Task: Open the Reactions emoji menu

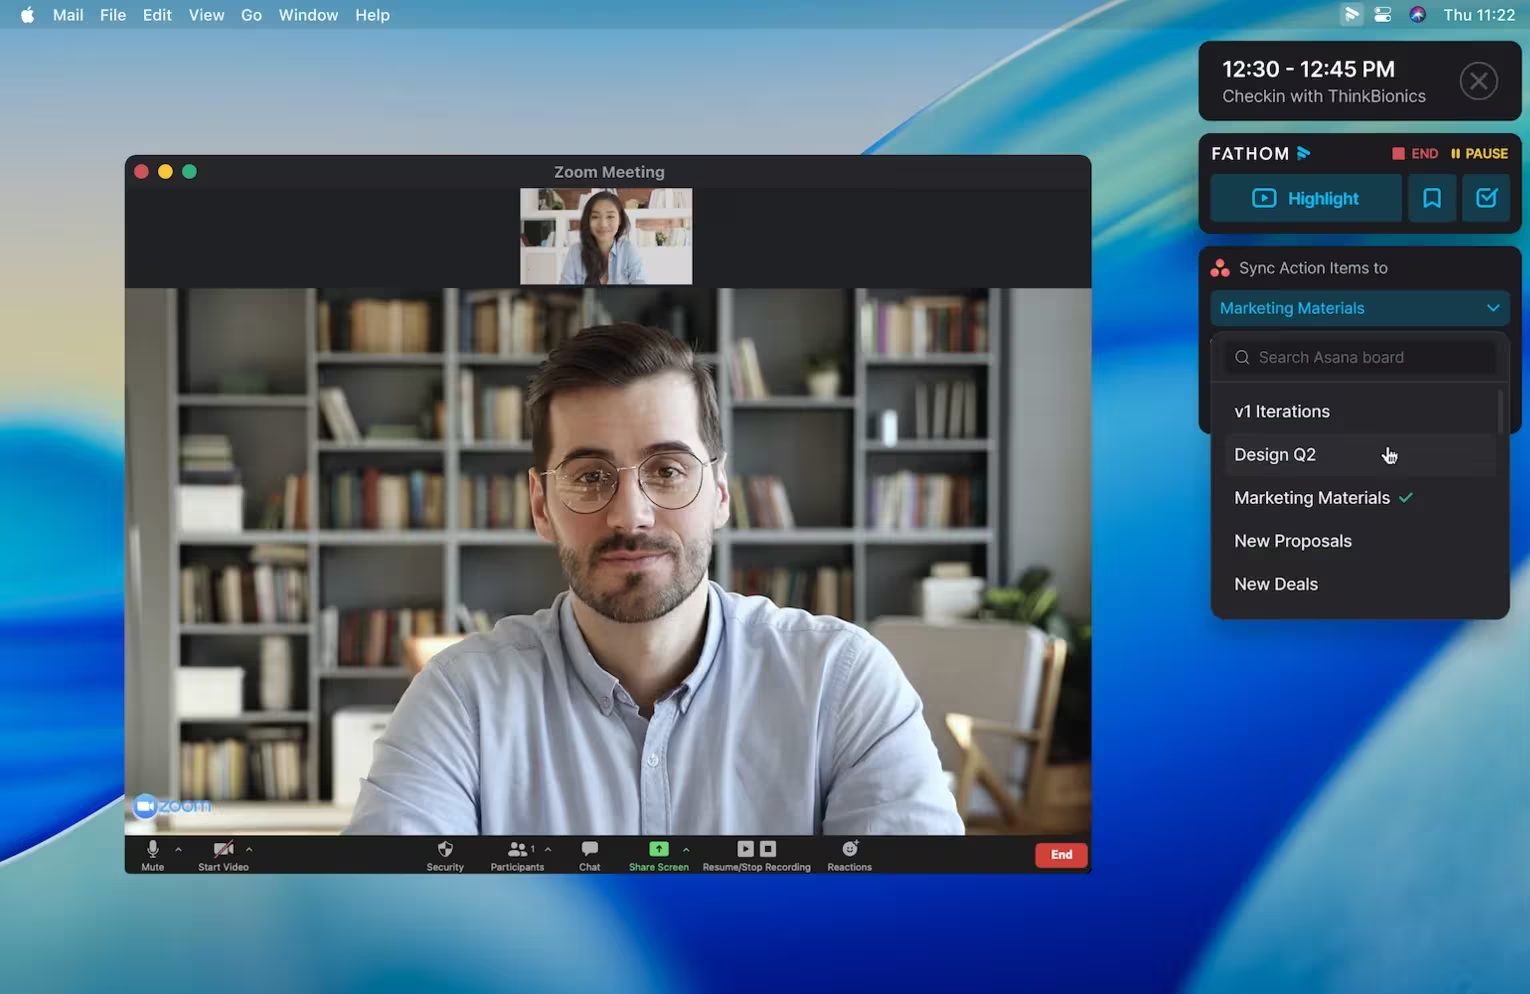Action: tap(849, 855)
